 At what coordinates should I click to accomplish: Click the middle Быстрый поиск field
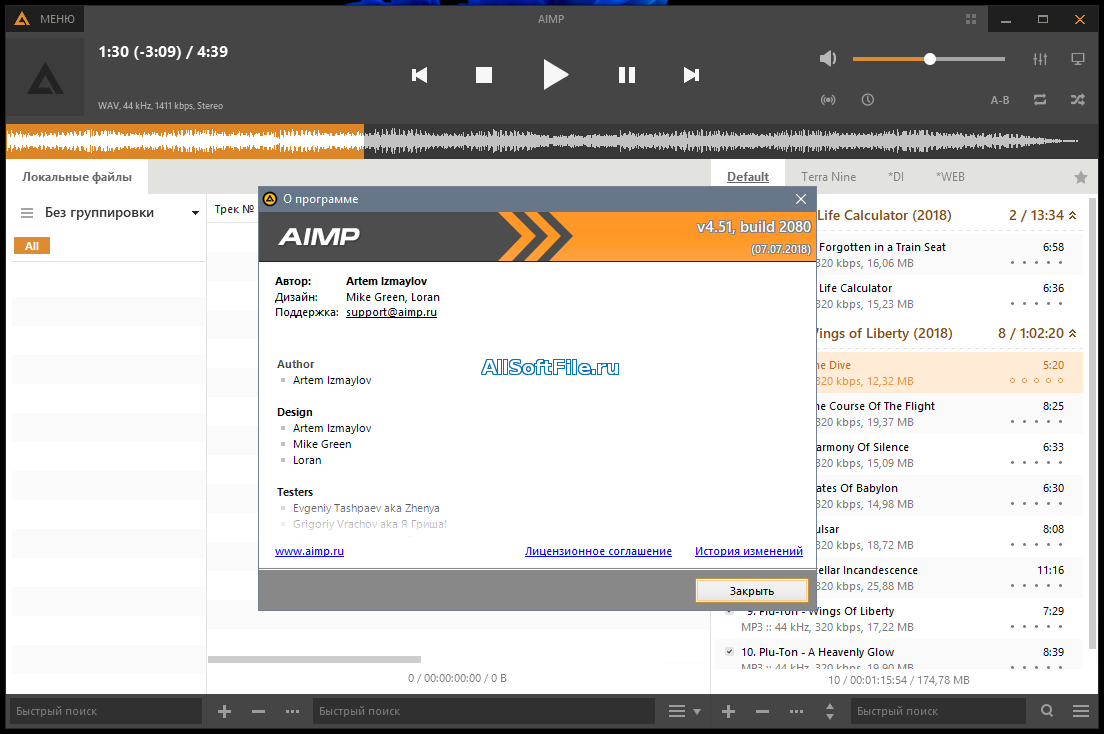point(484,711)
